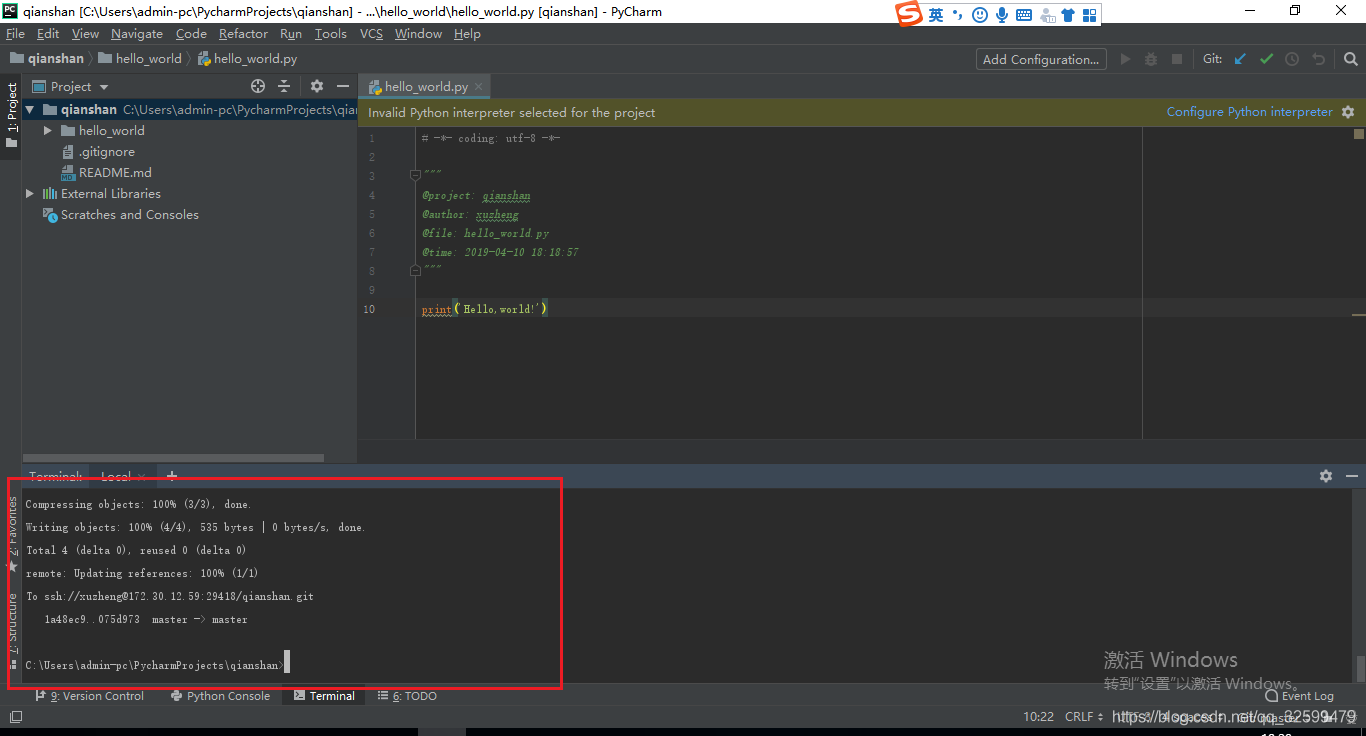Click the Debug bug icon
The height and width of the screenshot is (736, 1366).
tap(1151, 59)
